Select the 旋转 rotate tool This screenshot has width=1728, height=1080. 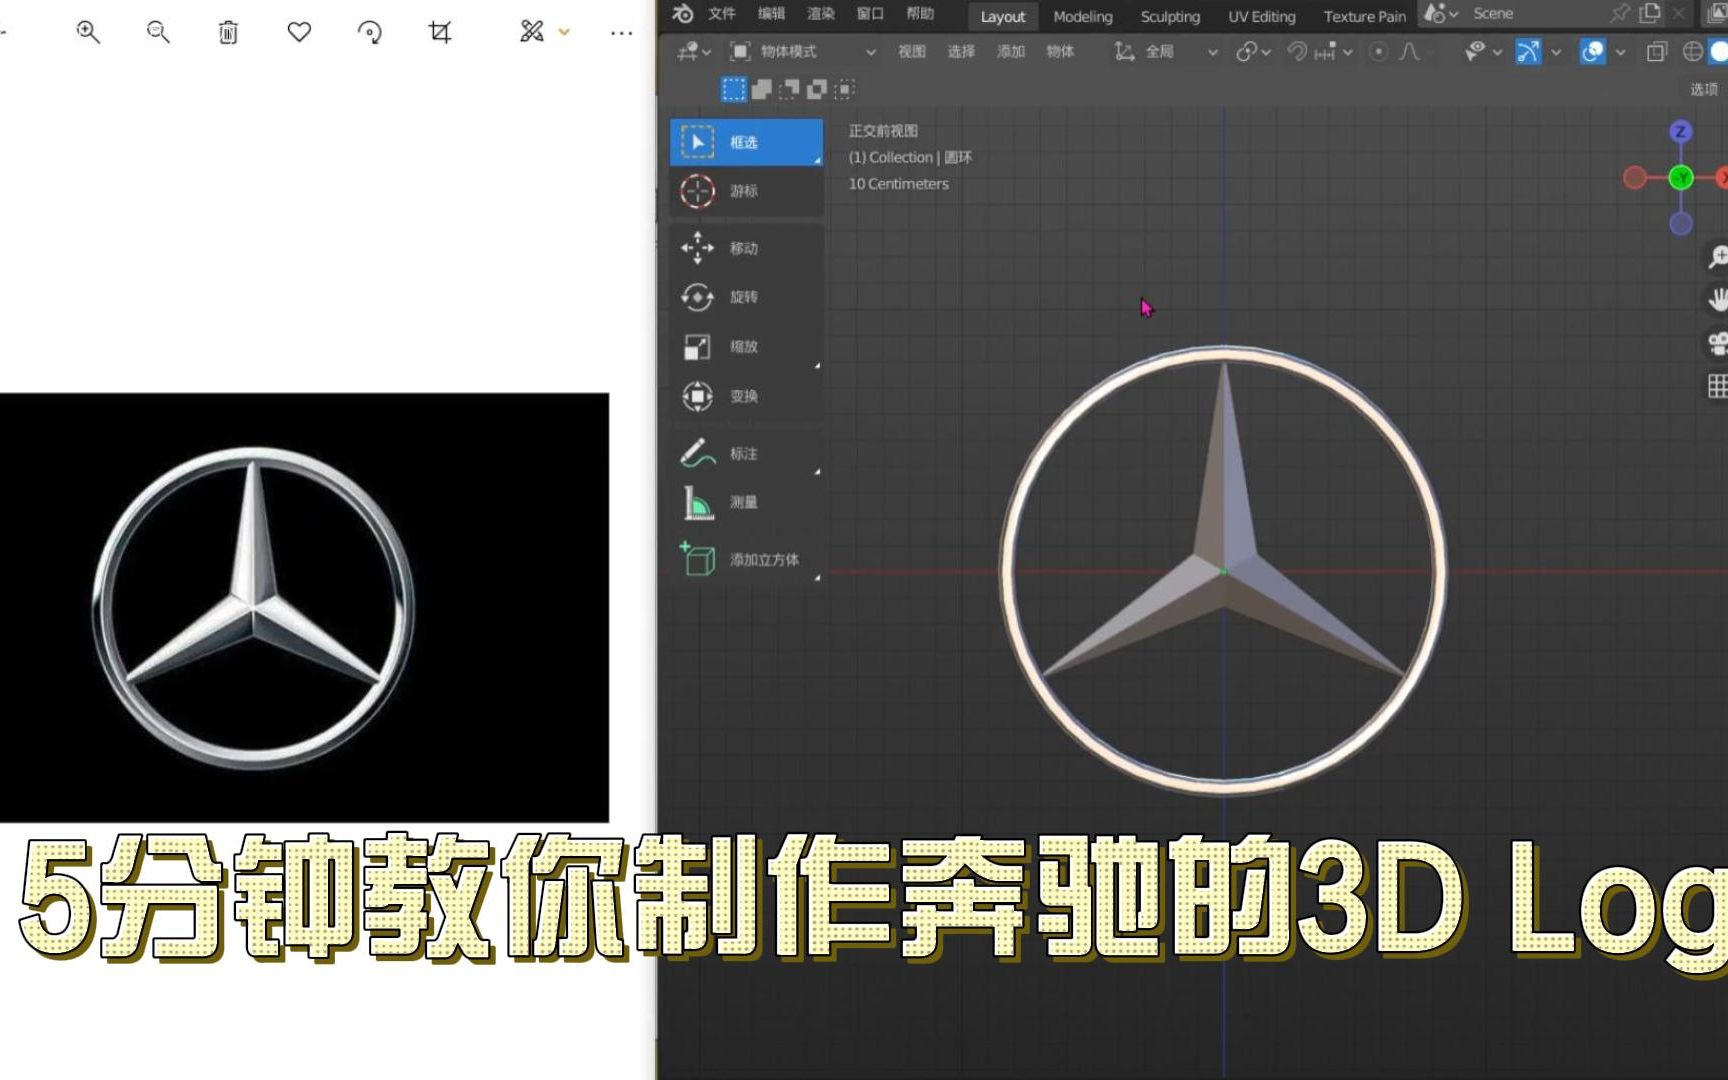tap(746, 297)
